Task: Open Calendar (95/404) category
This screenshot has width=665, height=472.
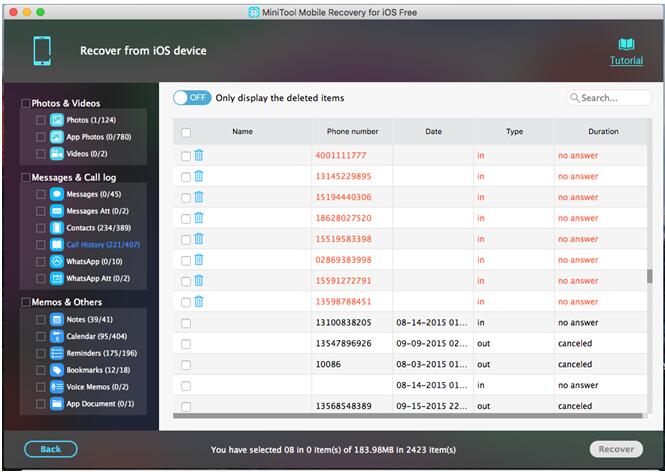Action: click(x=97, y=336)
